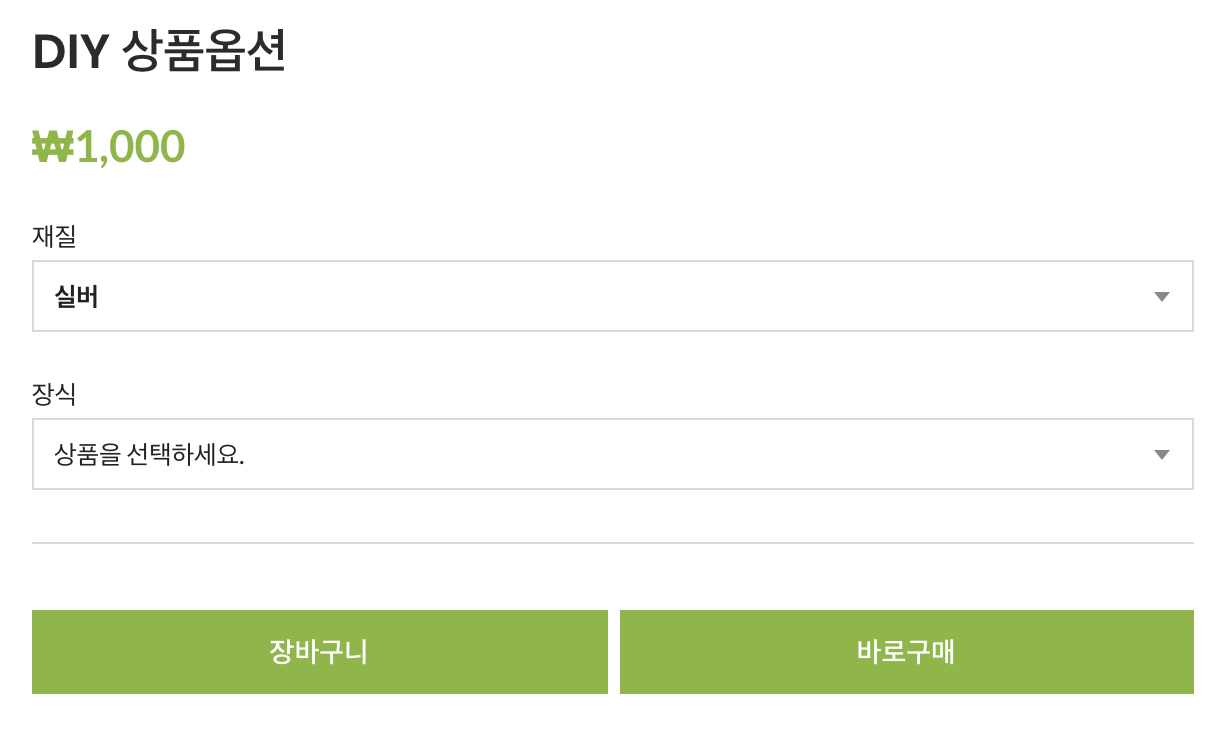Click the DIY 상품옵션 heading
The height and width of the screenshot is (738, 1228).
[x=160, y=52]
